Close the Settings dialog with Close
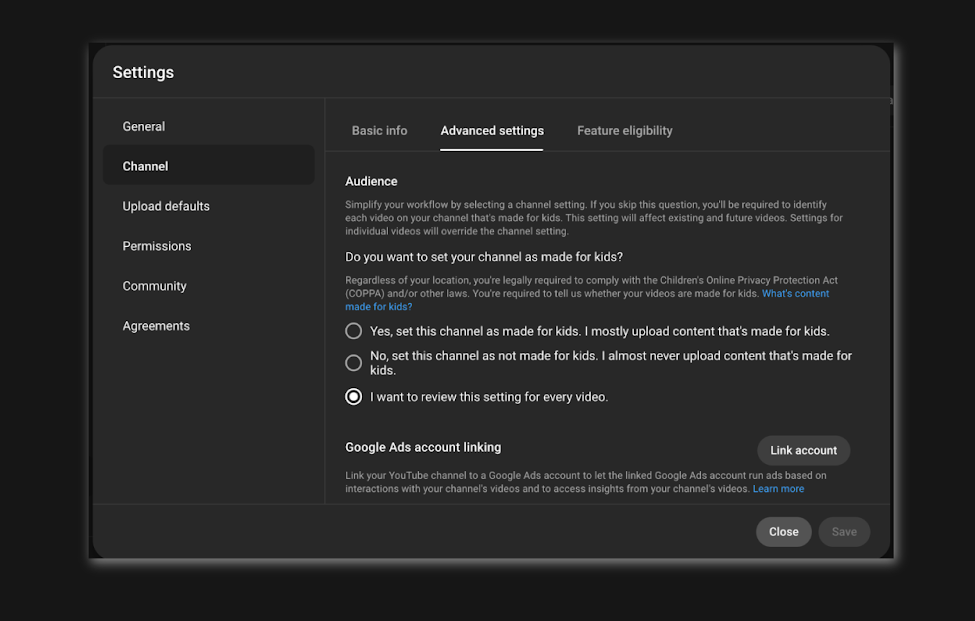 click(x=783, y=532)
